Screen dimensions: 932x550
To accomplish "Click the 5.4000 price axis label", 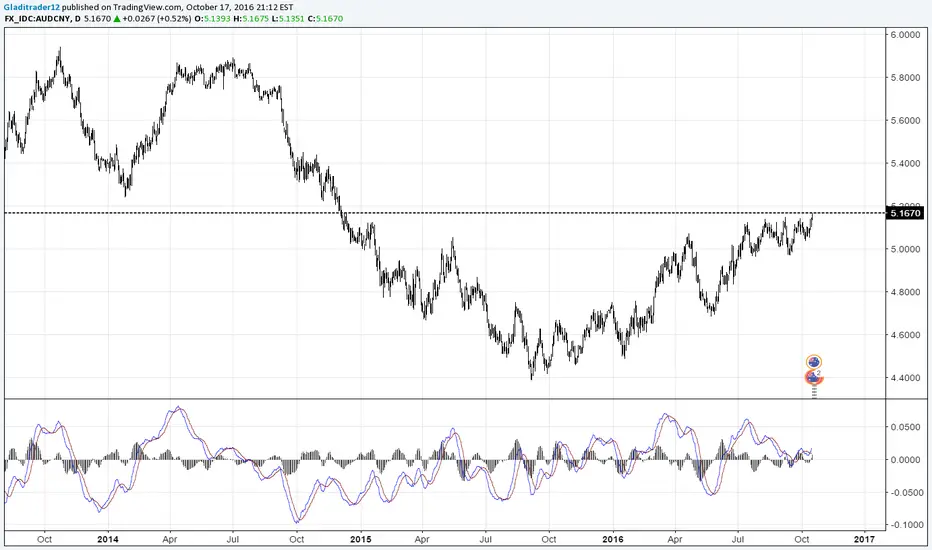I will (x=905, y=164).
